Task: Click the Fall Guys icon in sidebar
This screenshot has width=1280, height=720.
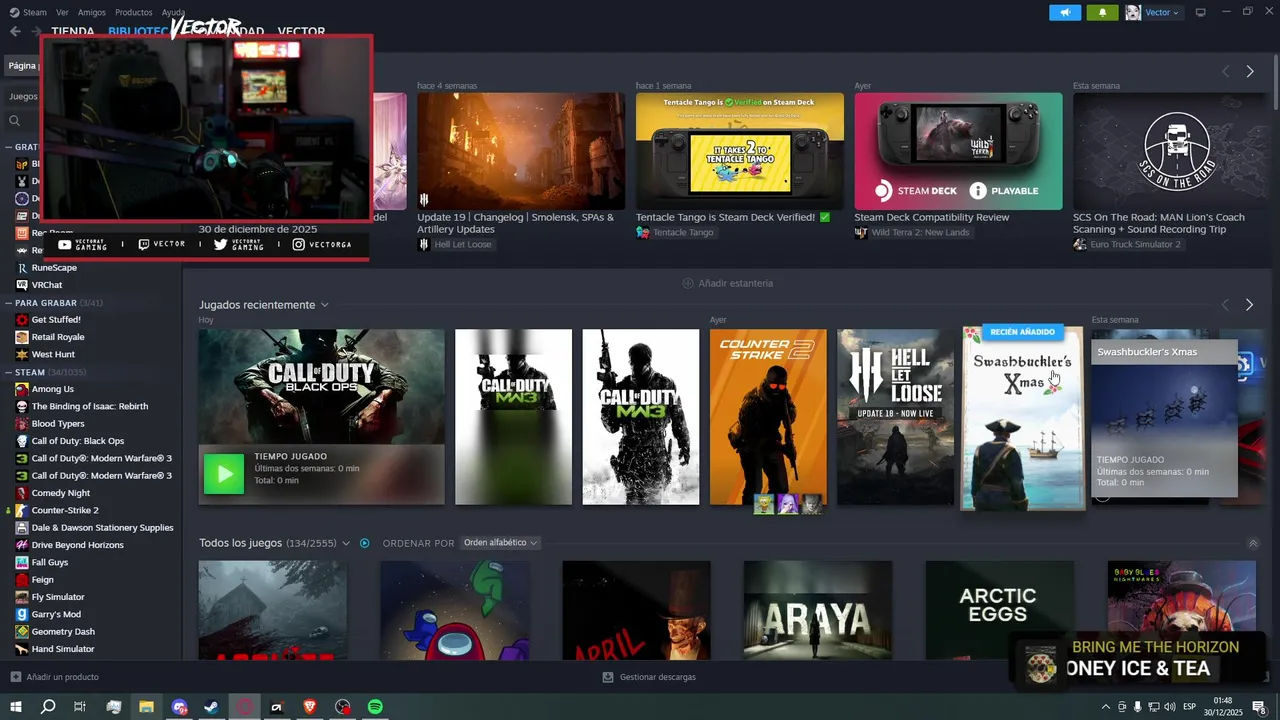Action: coord(22,562)
